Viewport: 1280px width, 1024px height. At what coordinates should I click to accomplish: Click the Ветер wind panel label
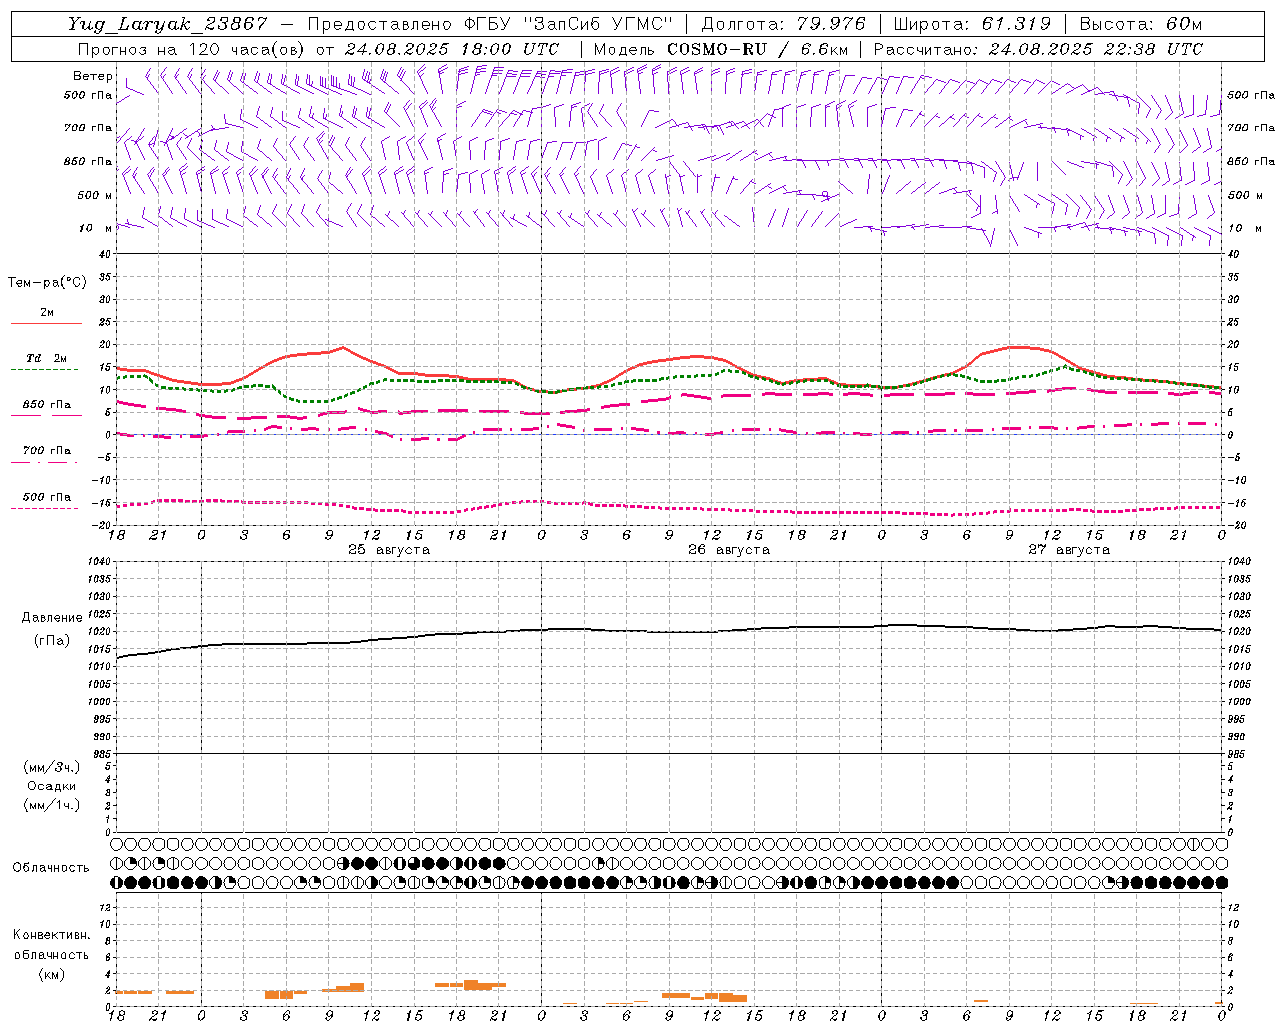93,76
